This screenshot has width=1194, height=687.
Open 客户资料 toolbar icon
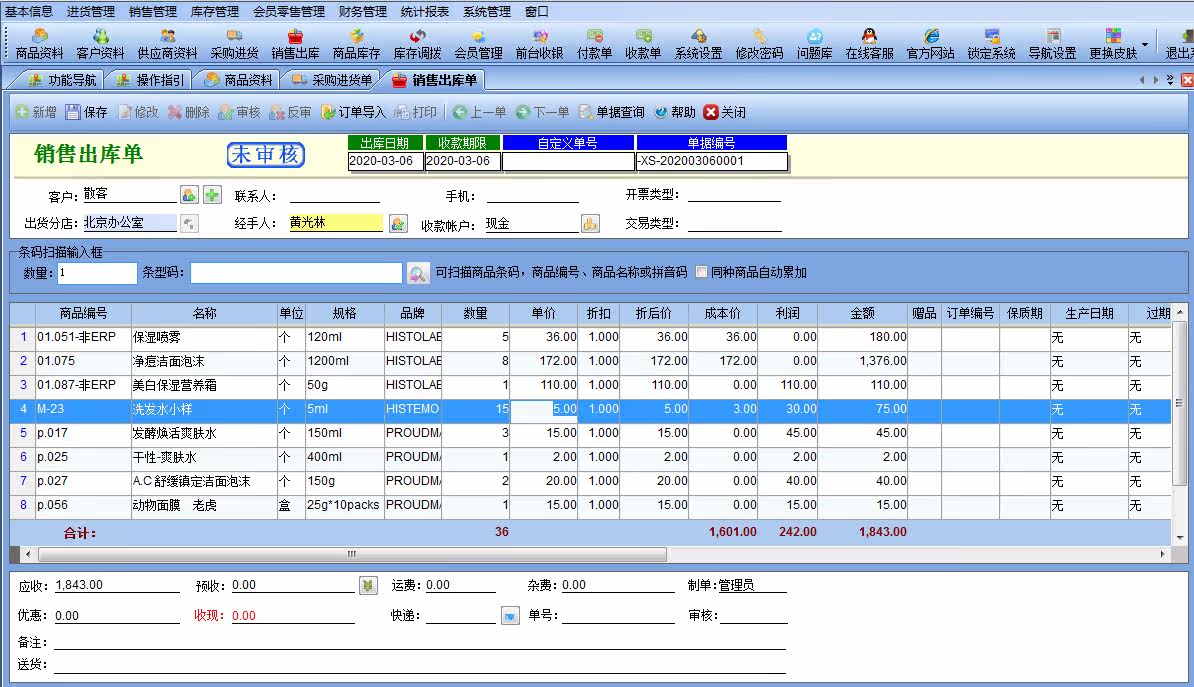pyautogui.click(x=101, y=44)
